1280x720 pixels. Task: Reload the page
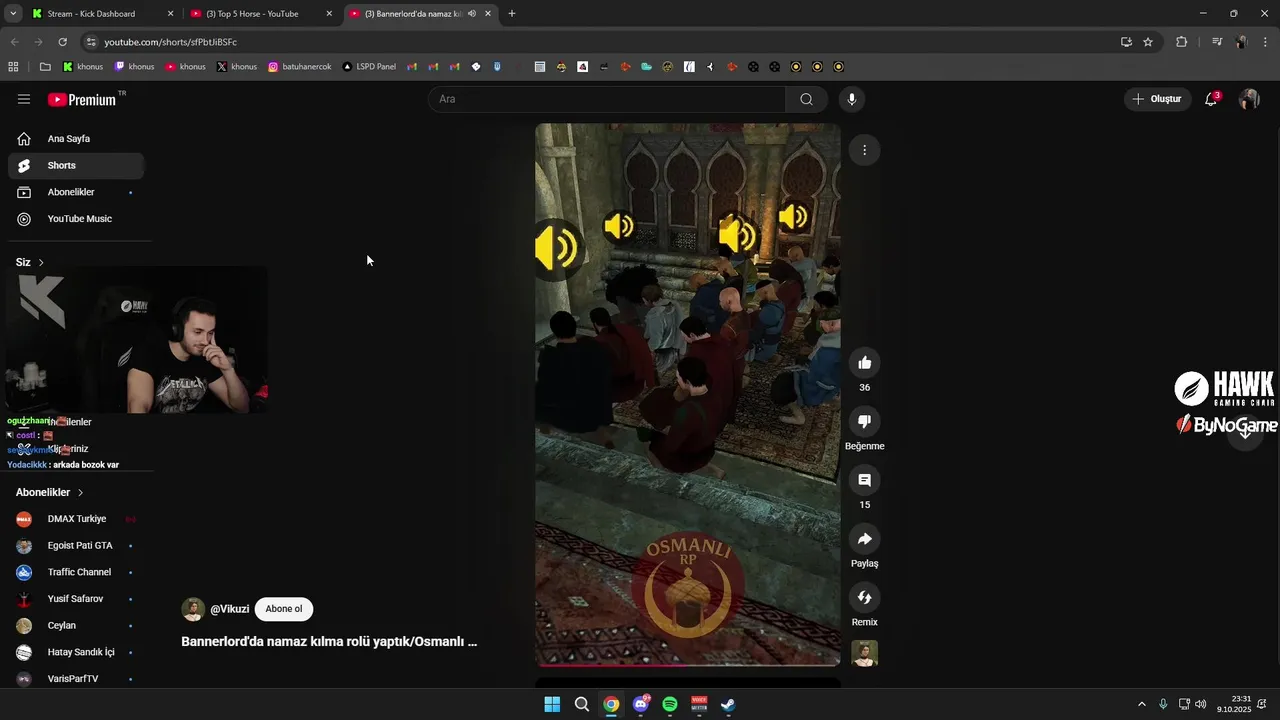[x=62, y=42]
